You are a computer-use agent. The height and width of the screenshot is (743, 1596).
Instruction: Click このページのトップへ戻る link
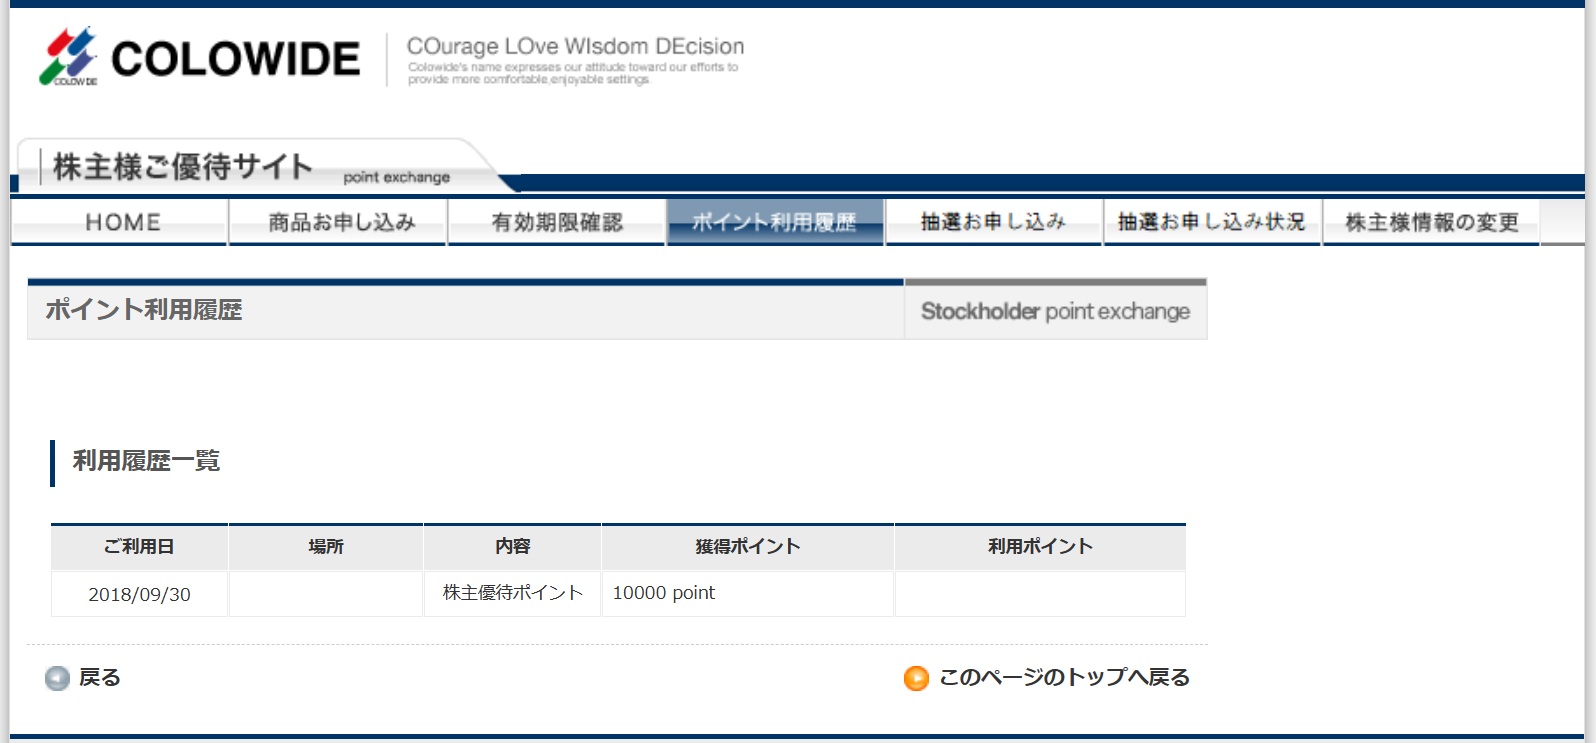1064,678
